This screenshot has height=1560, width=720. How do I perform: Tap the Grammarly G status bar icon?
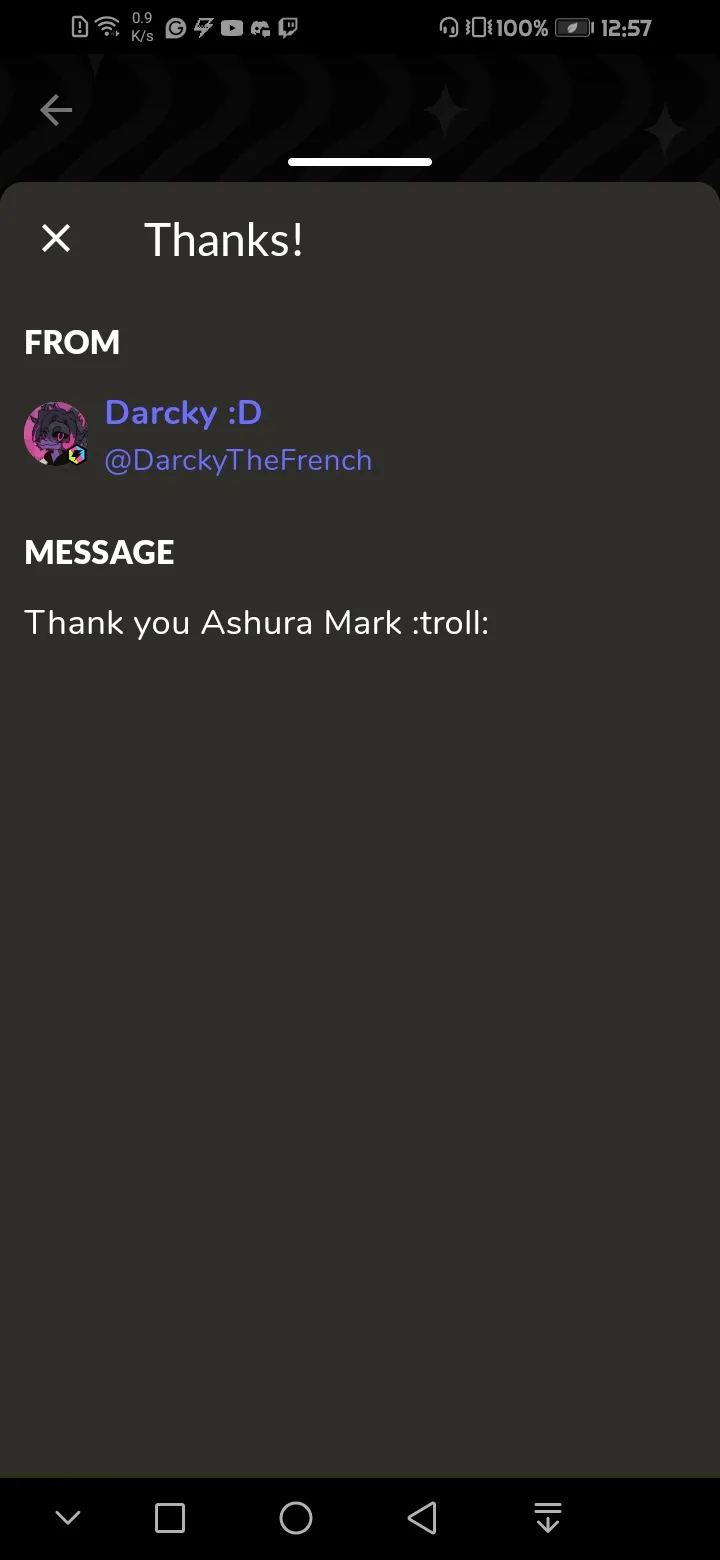(x=176, y=28)
